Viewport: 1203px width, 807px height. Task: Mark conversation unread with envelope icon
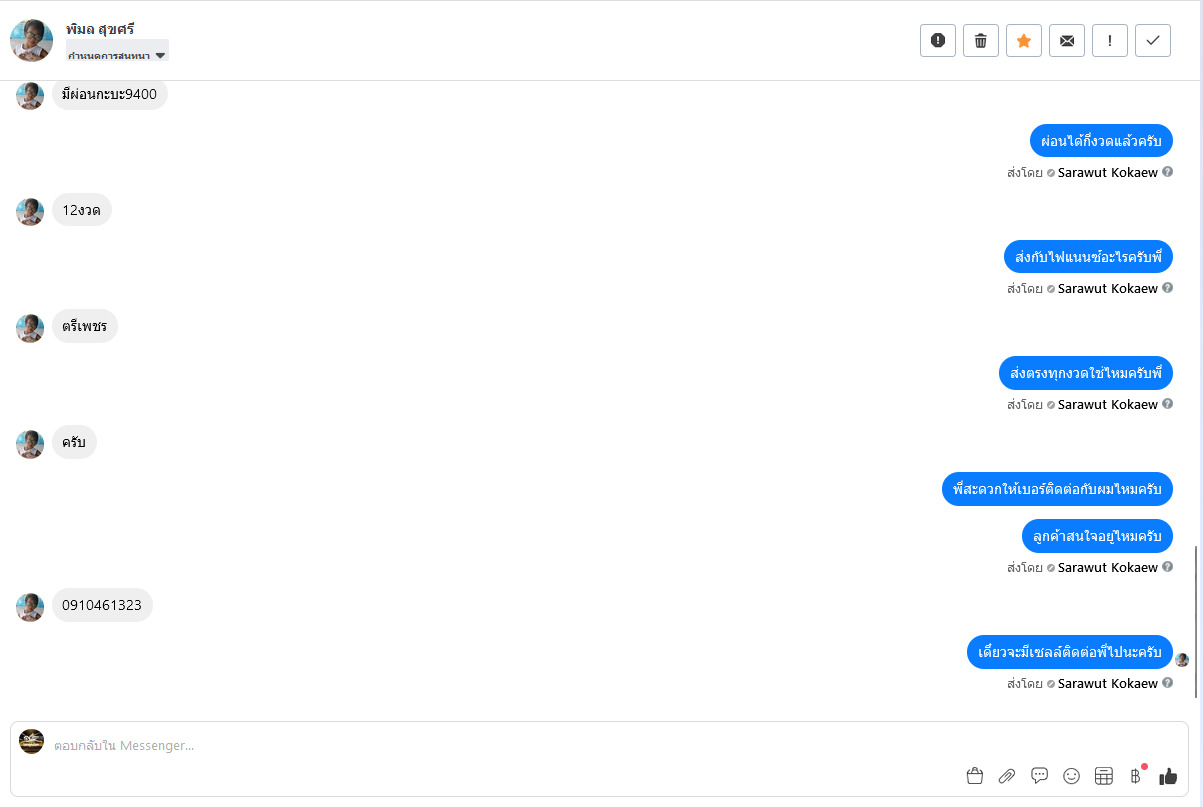(x=1067, y=40)
